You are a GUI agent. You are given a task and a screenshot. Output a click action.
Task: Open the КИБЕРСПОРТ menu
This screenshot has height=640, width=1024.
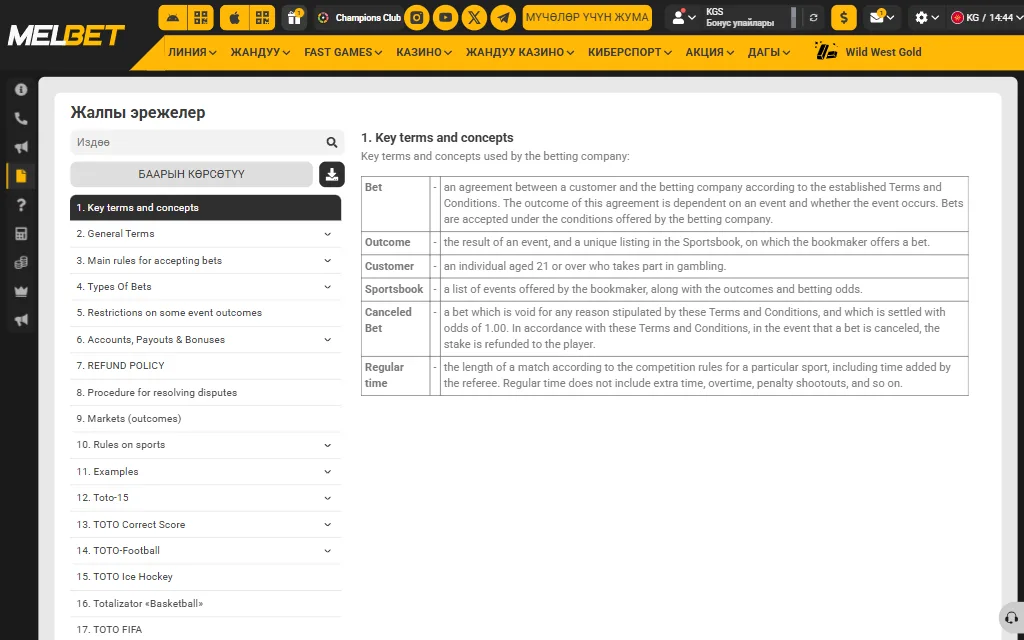[630, 52]
